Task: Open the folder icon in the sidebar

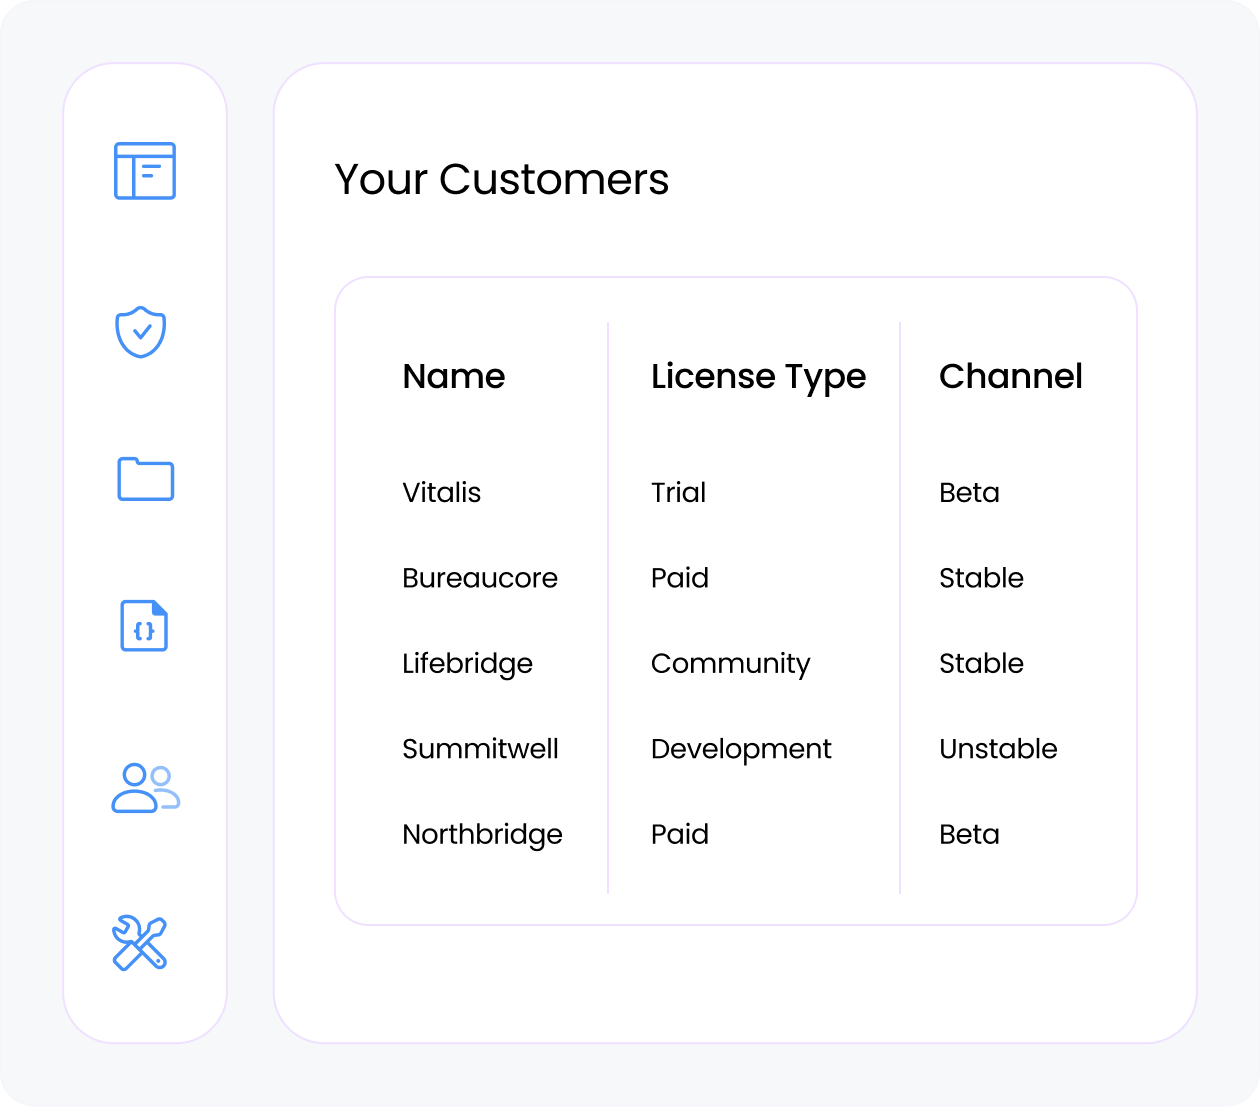Action: tap(145, 480)
